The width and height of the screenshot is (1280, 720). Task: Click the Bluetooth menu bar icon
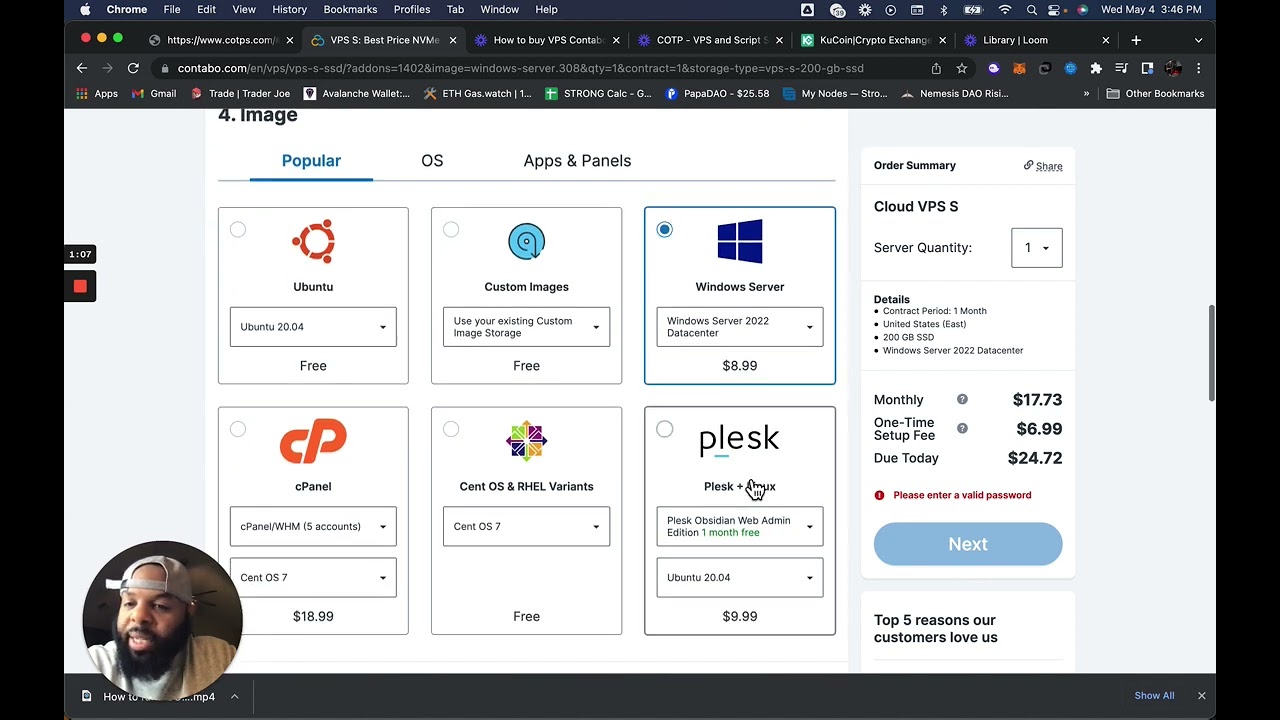pyautogui.click(x=943, y=10)
